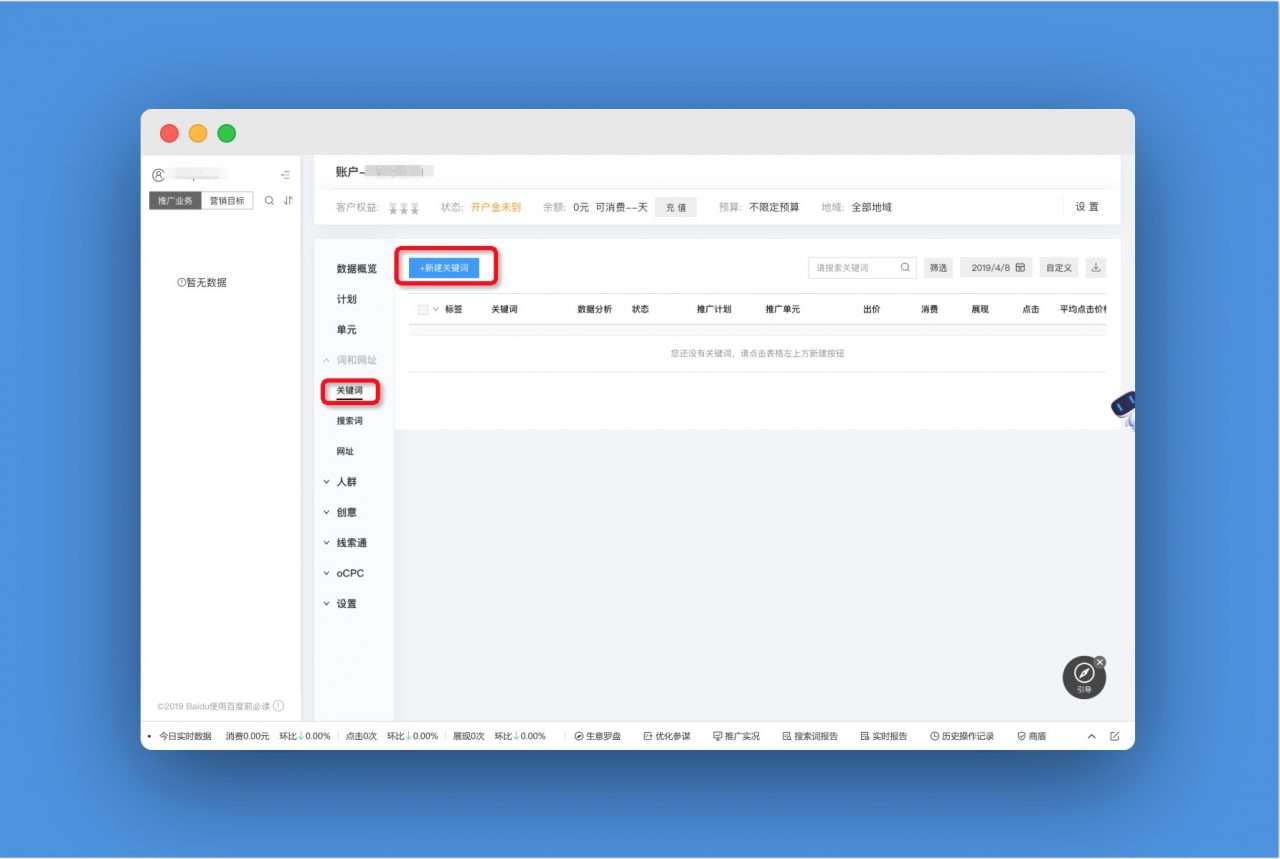1280x859 pixels.
Task: Open the 2019/4/8 date picker
Action: click(997, 268)
